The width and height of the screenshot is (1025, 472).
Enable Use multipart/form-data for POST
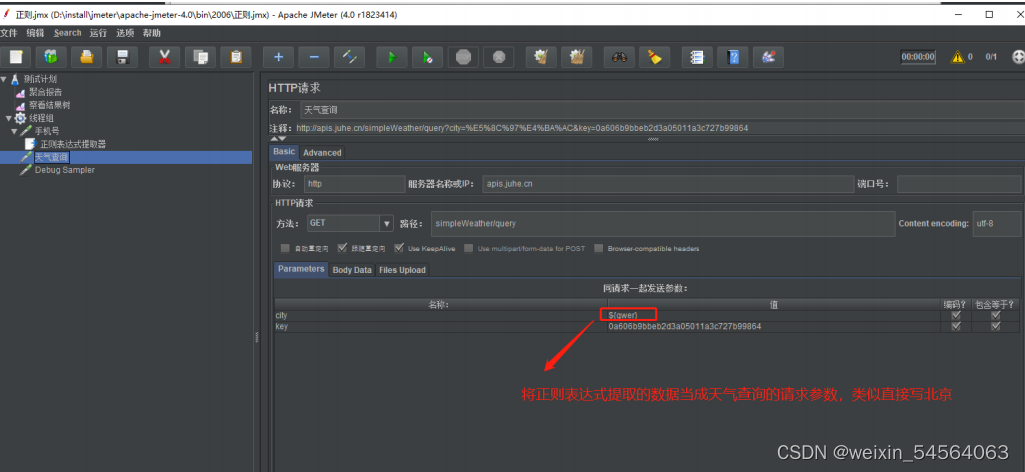tap(469, 248)
